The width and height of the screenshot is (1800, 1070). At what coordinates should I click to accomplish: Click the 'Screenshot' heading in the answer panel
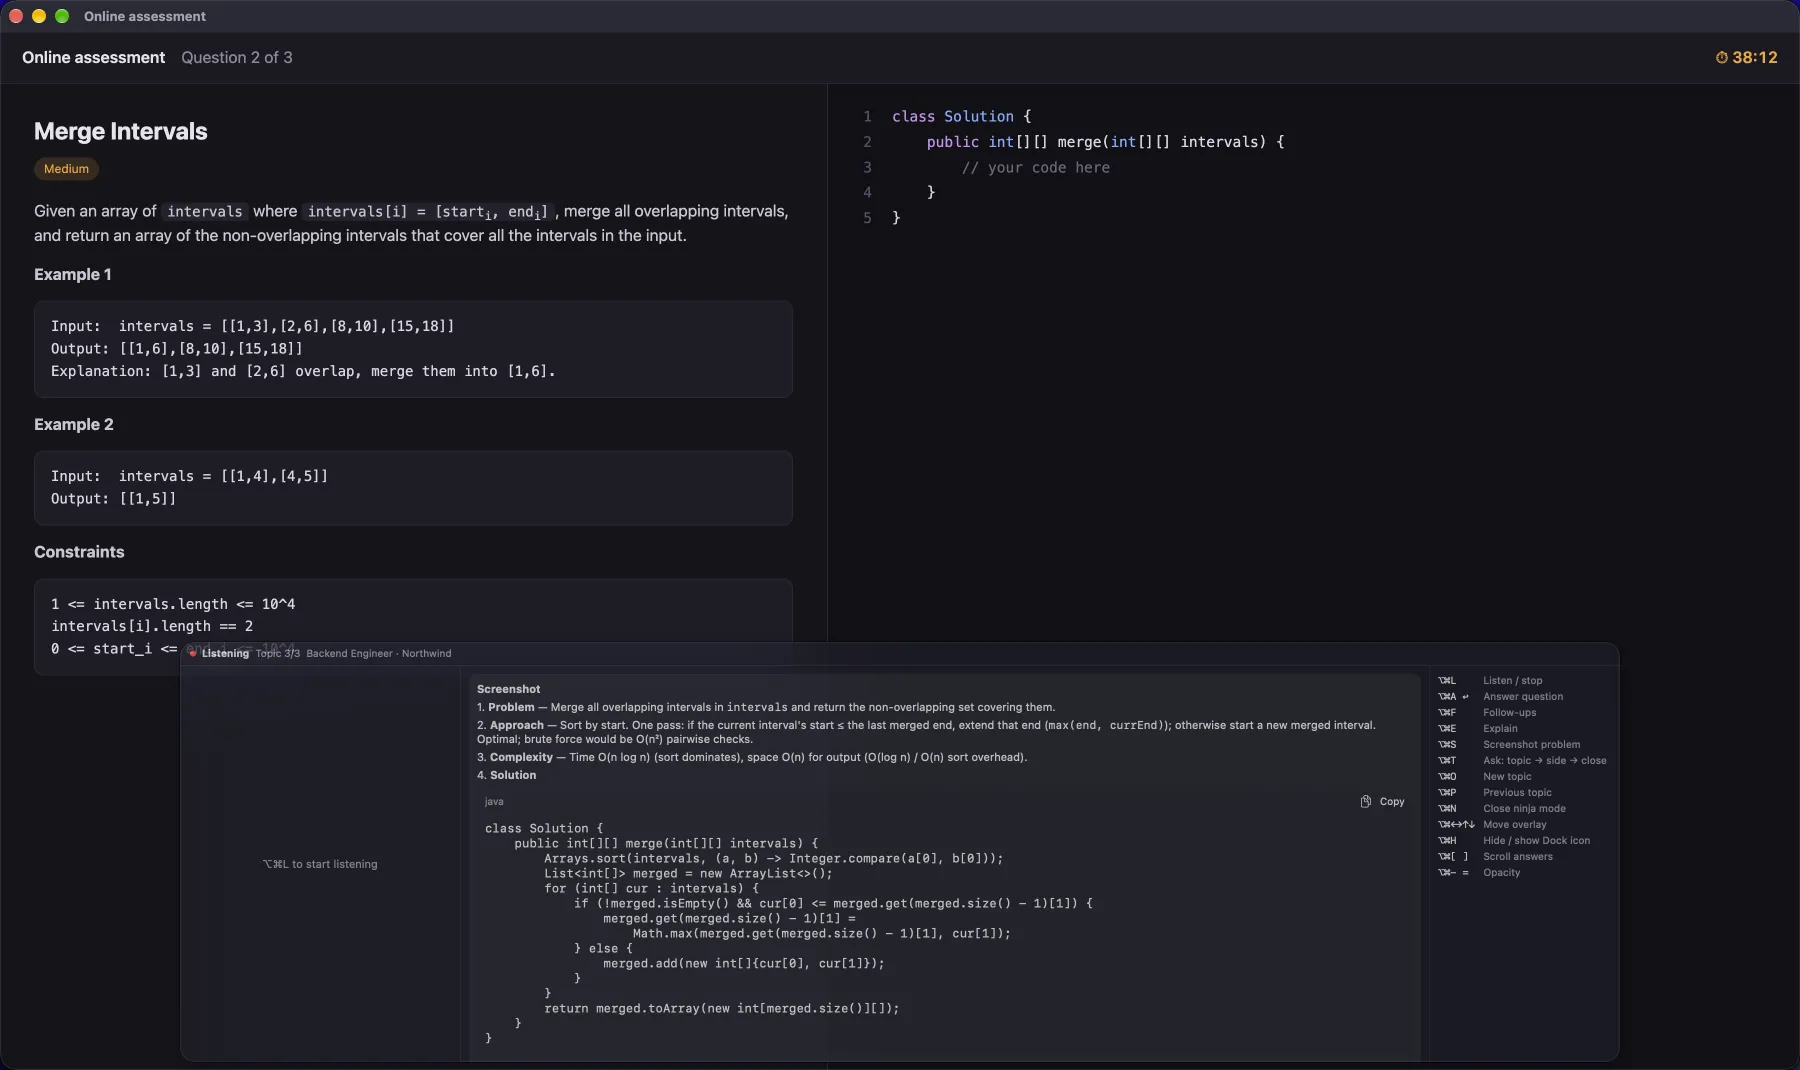(508, 689)
